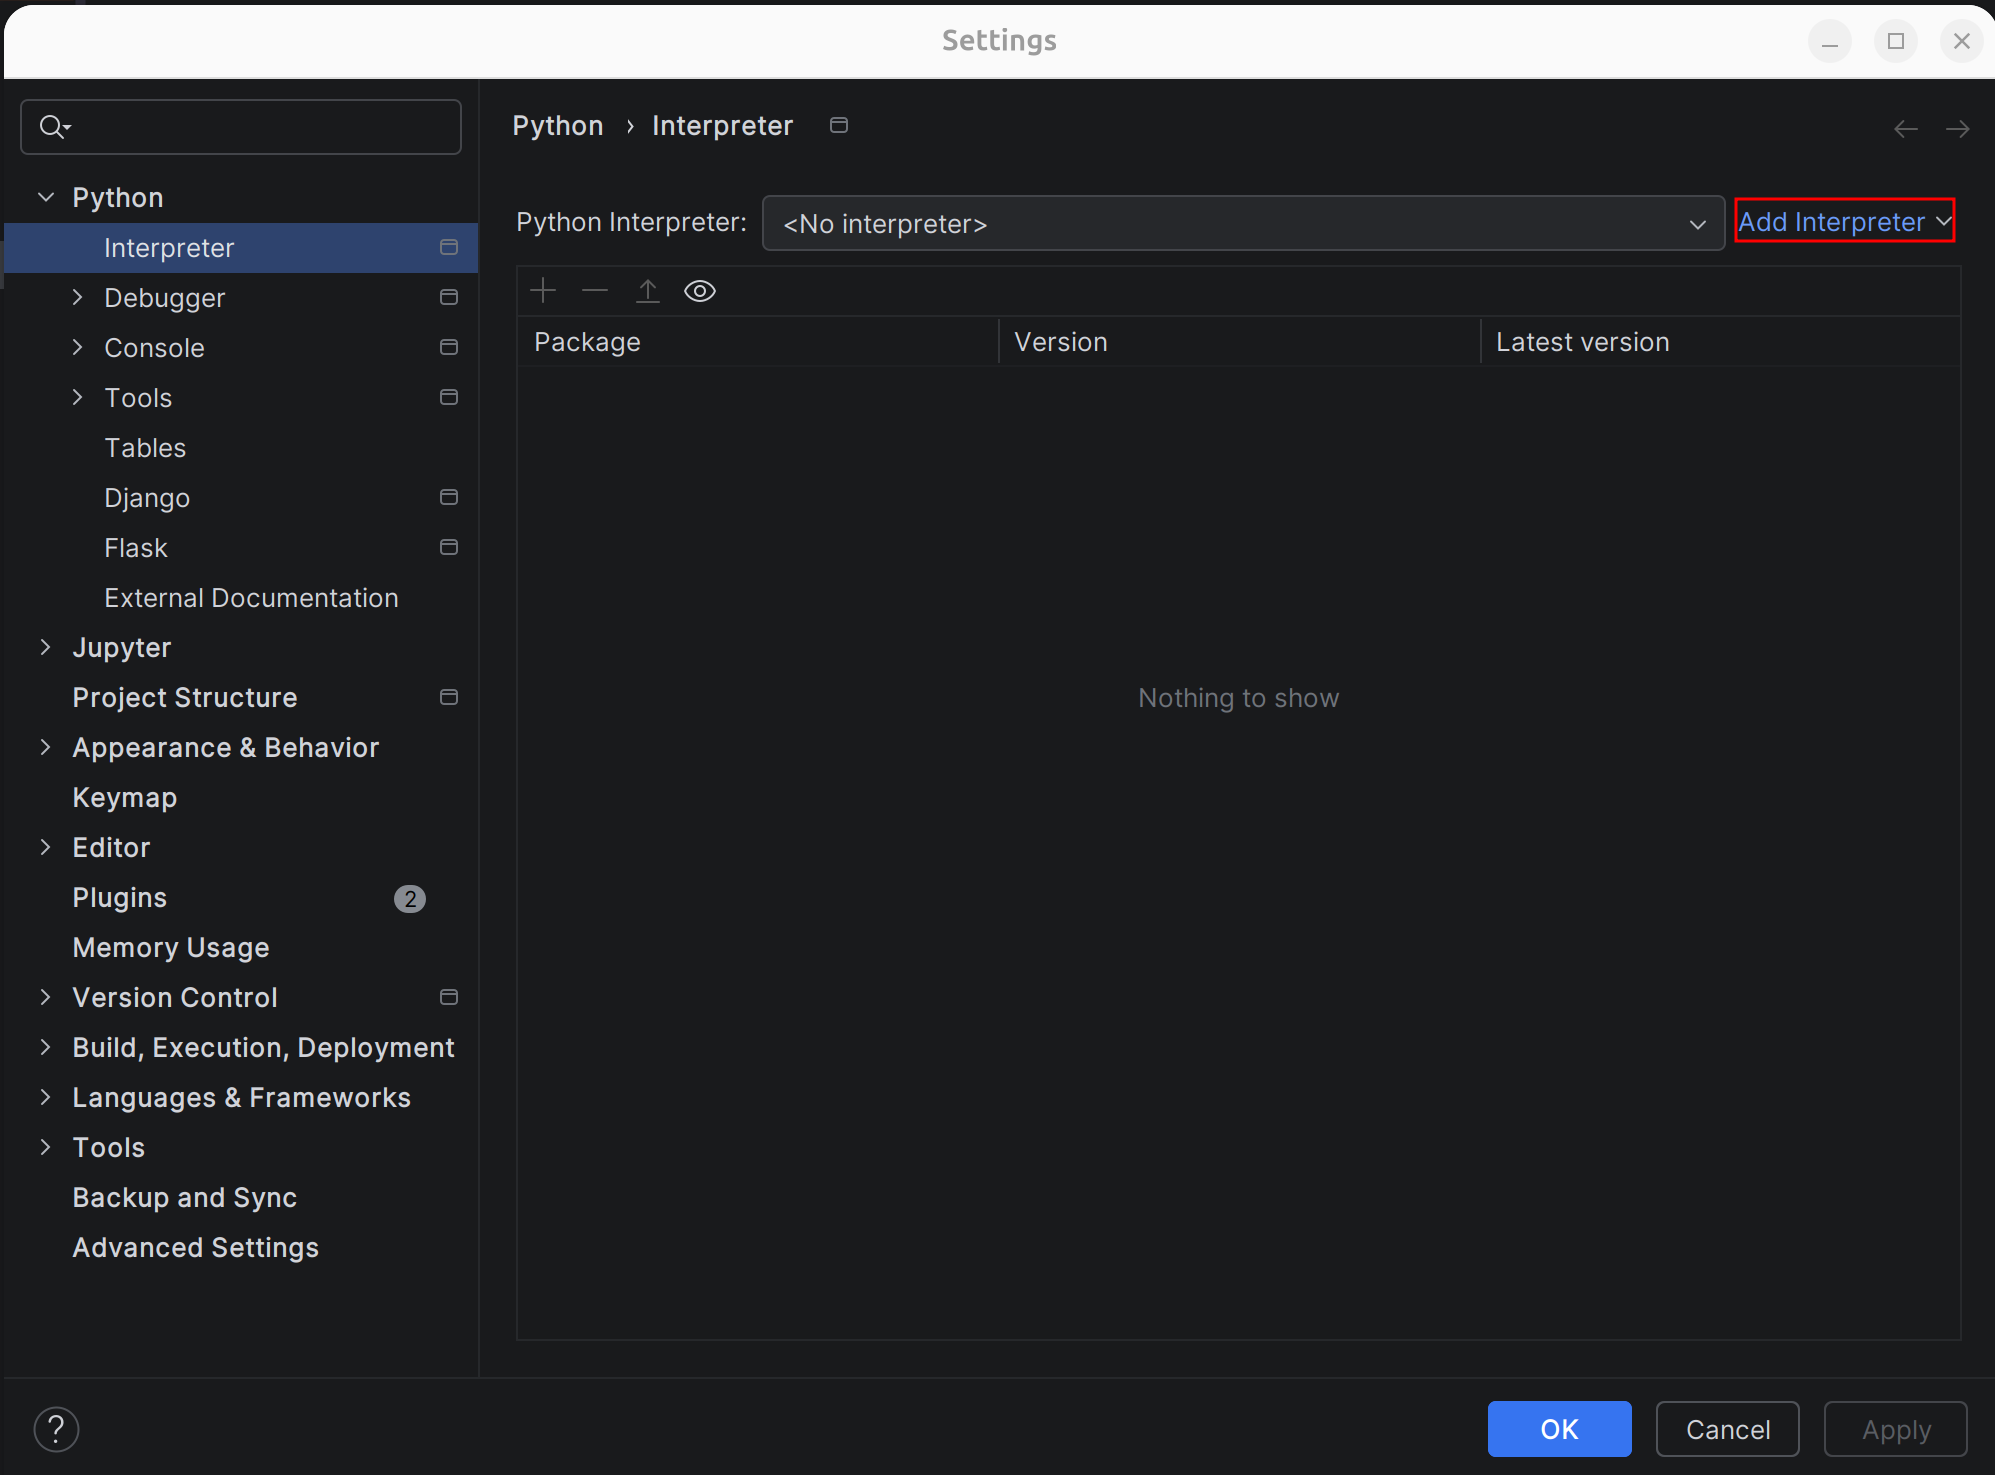1995x1475 pixels.
Task: Click the back navigation arrow
Action: click(1905, 129)
